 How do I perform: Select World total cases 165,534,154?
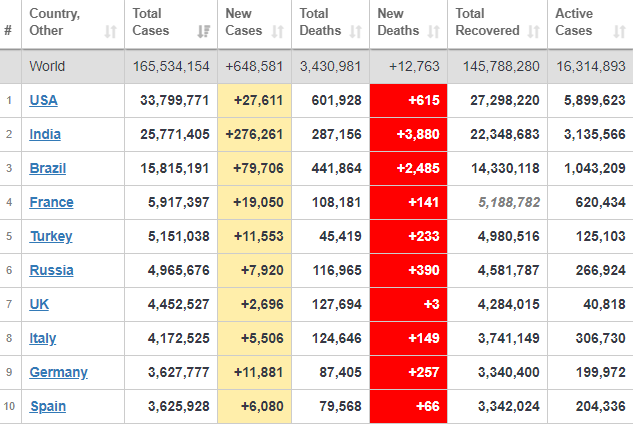pos(171,66)
